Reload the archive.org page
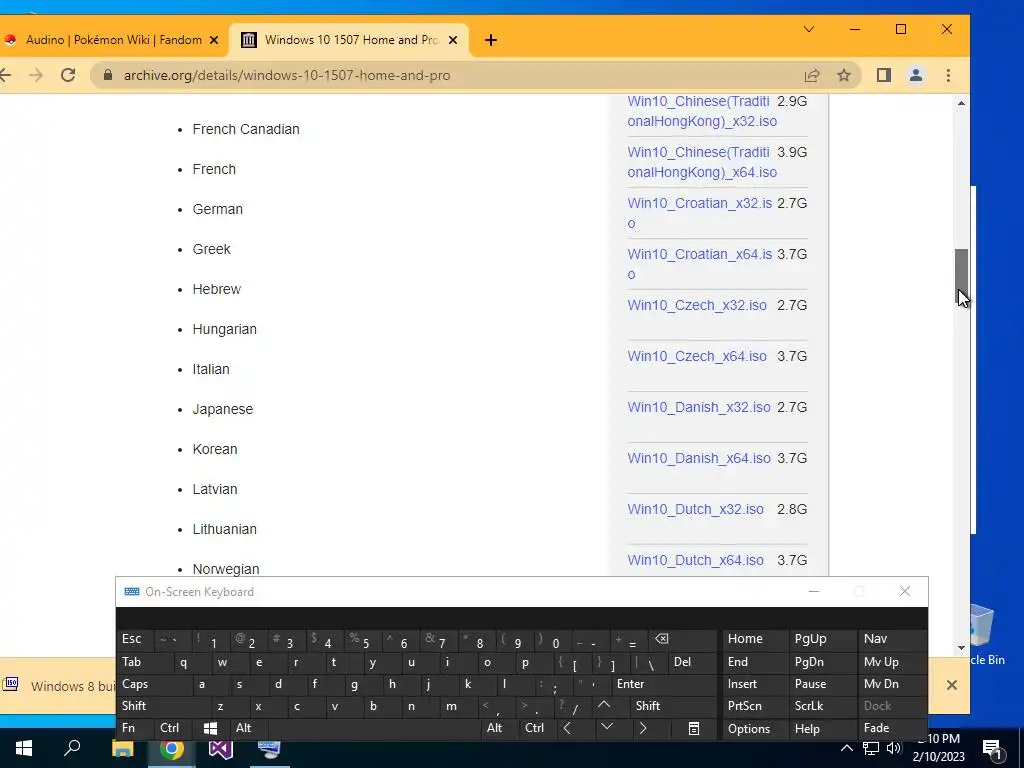Image resolution: width=1024 pixels, height=768 pixels. 68,75
